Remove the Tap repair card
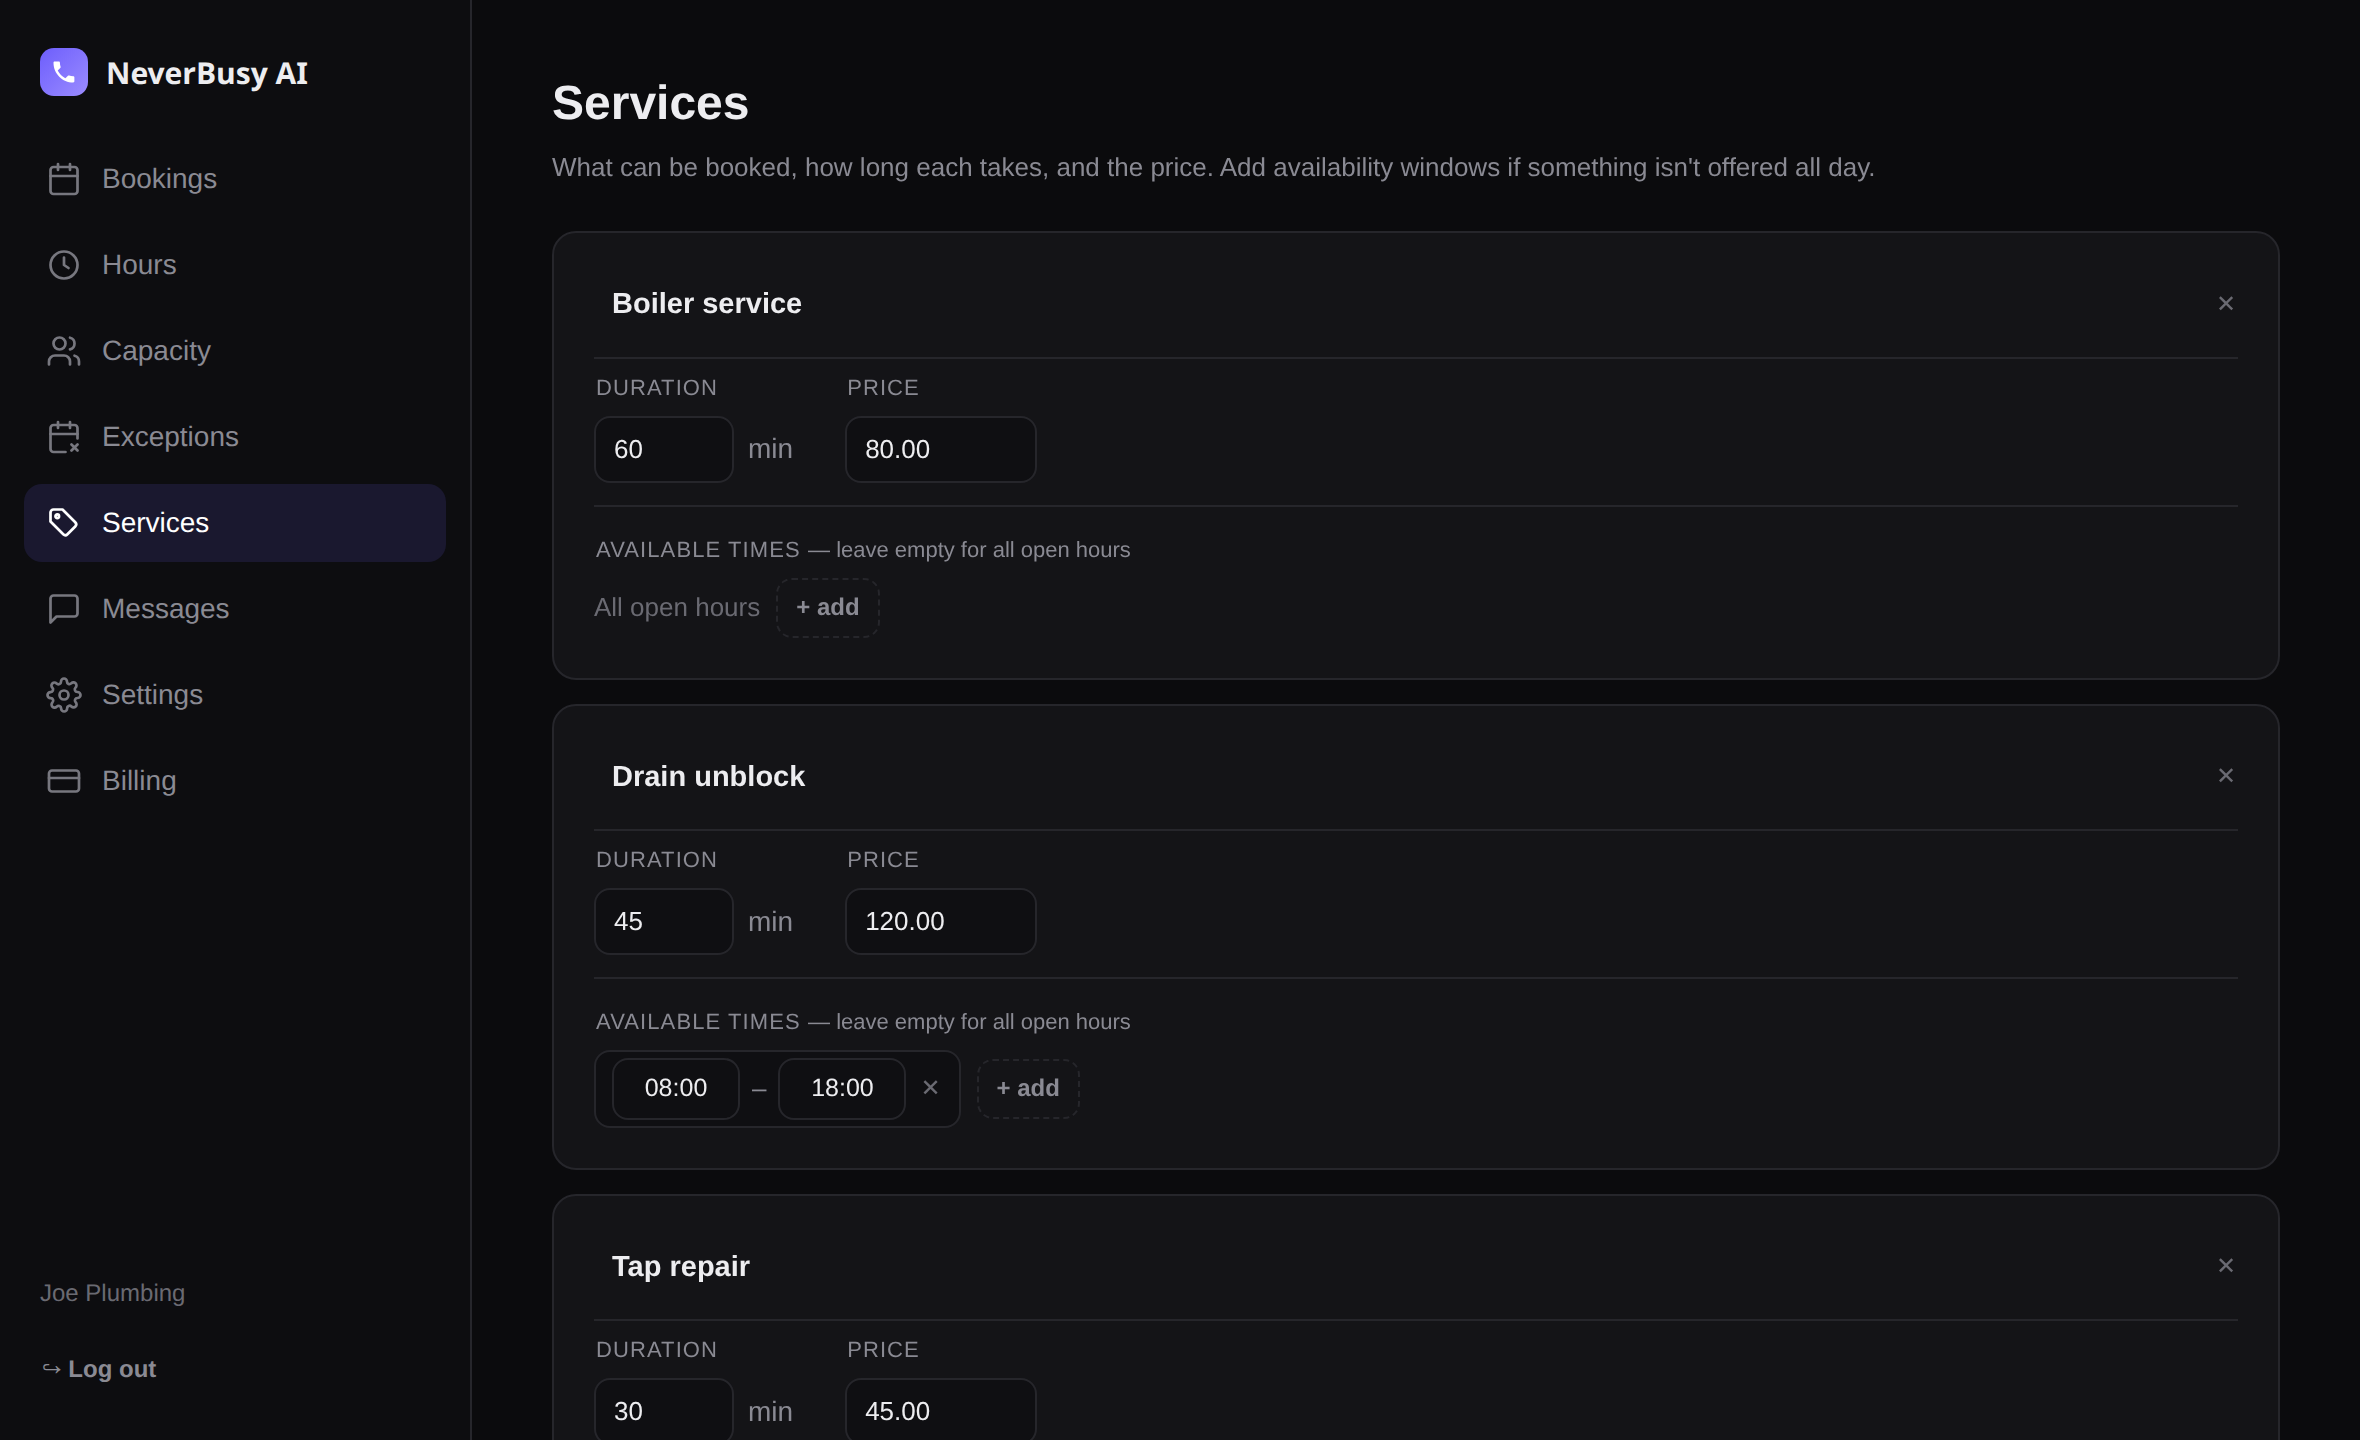Image resolution: width=2360 pixels, height=1440 pixels. (2225, 1265)
